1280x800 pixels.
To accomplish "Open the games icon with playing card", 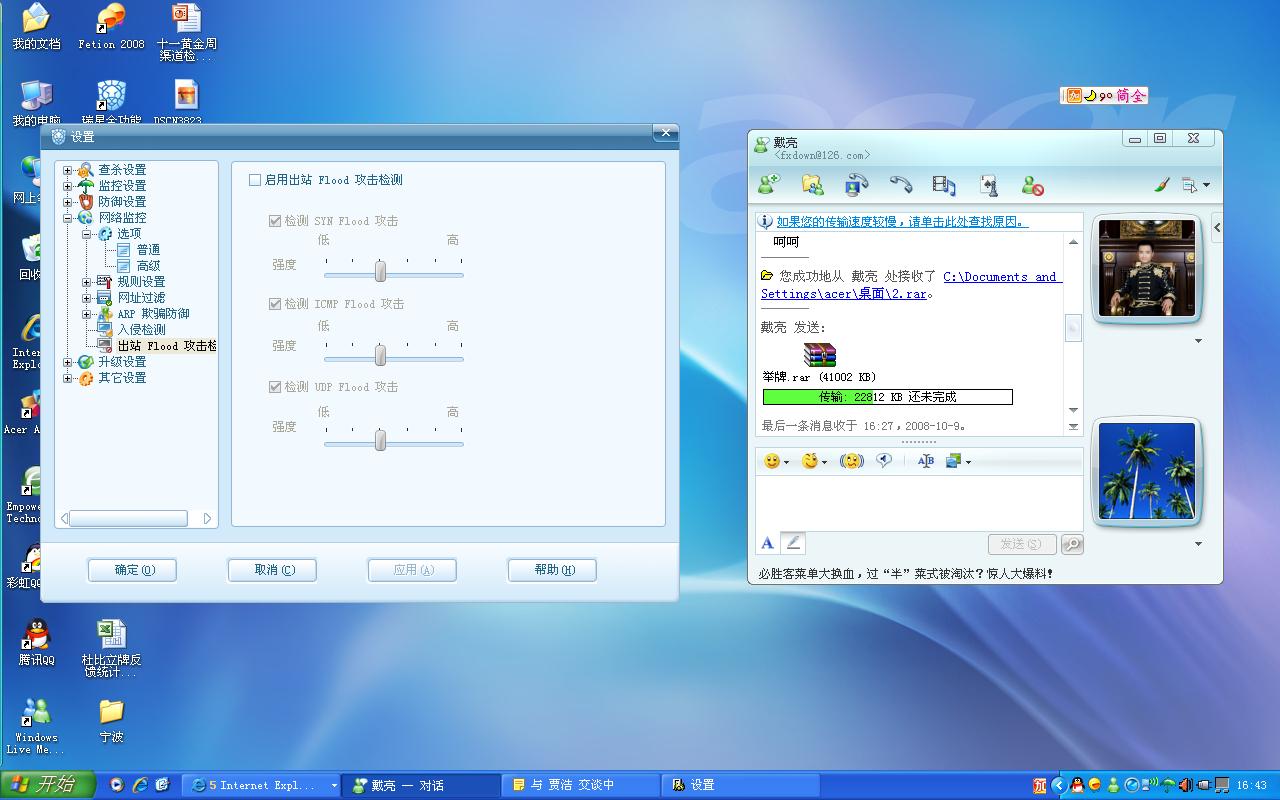I will tap(988, 185).
